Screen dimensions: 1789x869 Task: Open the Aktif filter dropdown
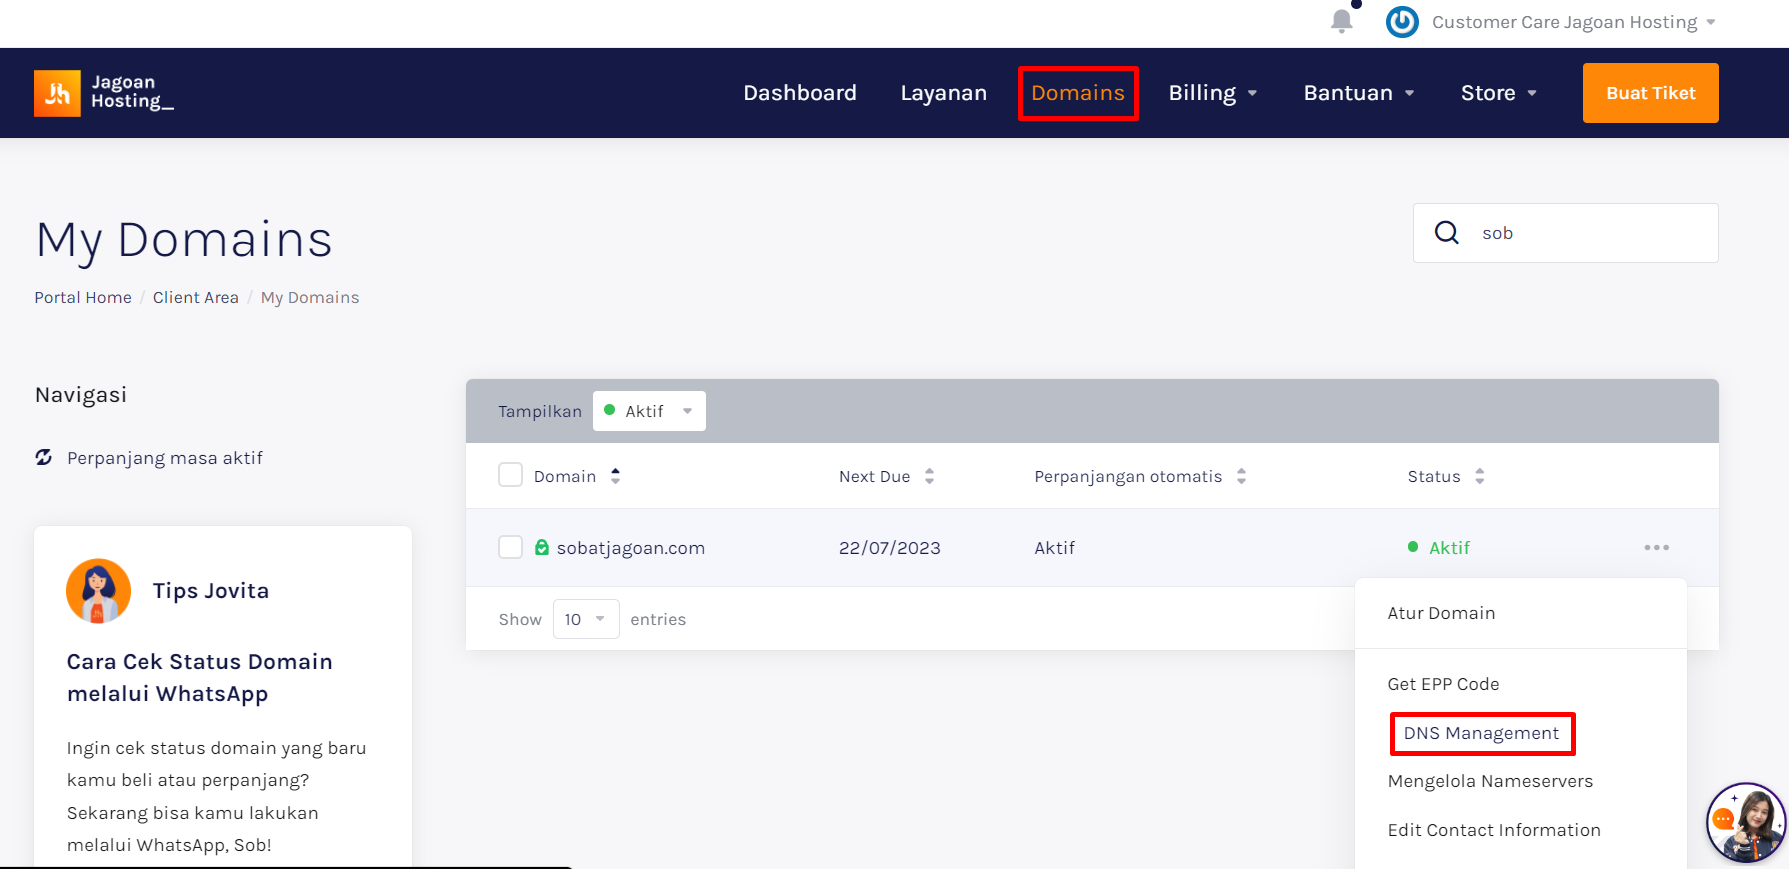pyautogui.click(x=649, y=411)
